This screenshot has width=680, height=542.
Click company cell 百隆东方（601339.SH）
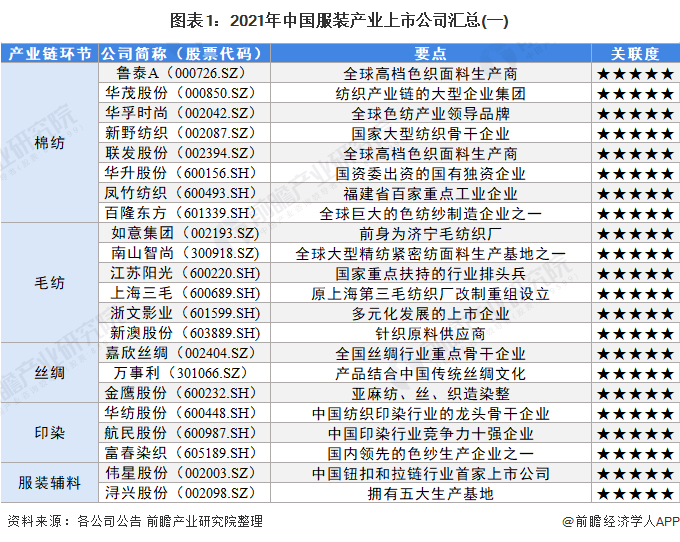(x=184, y=213)
